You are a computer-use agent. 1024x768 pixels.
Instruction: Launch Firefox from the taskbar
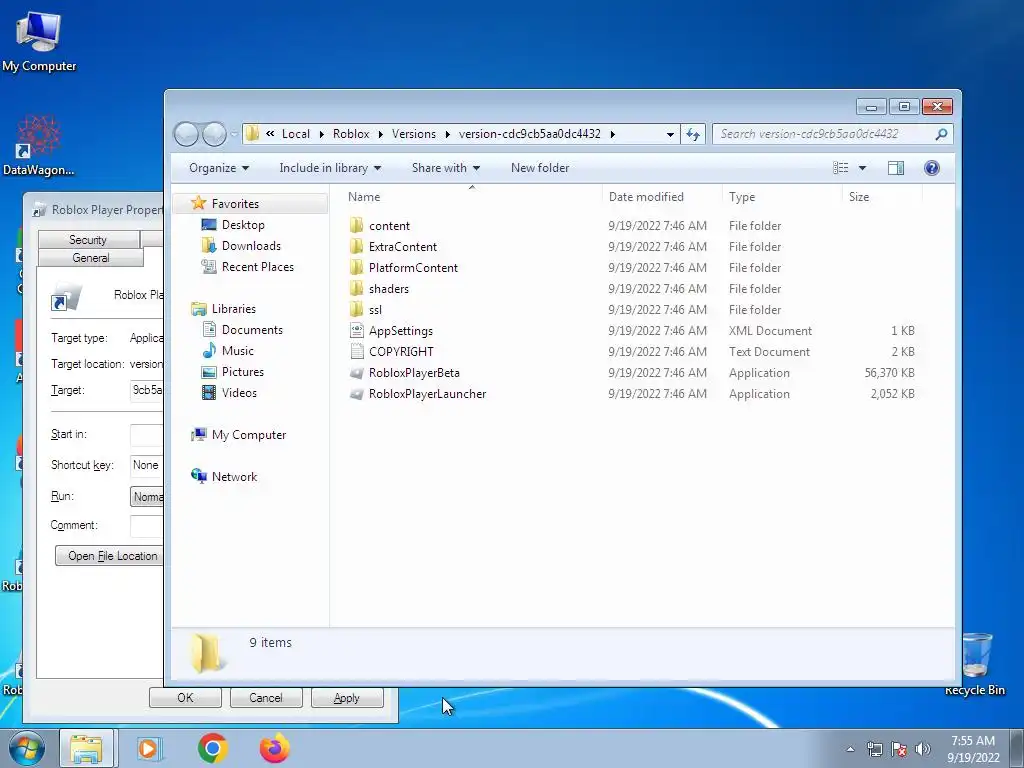275,748
